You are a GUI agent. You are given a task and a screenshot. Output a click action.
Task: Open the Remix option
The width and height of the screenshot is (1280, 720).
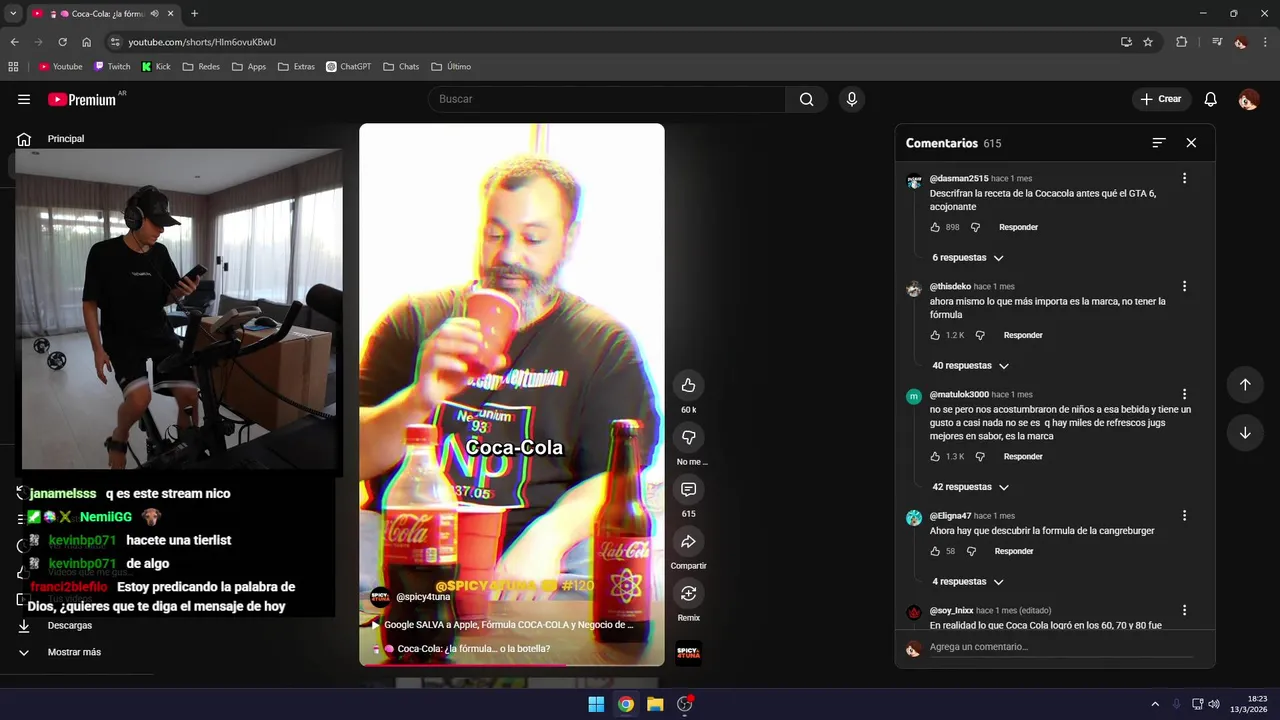tap(688, 594)
